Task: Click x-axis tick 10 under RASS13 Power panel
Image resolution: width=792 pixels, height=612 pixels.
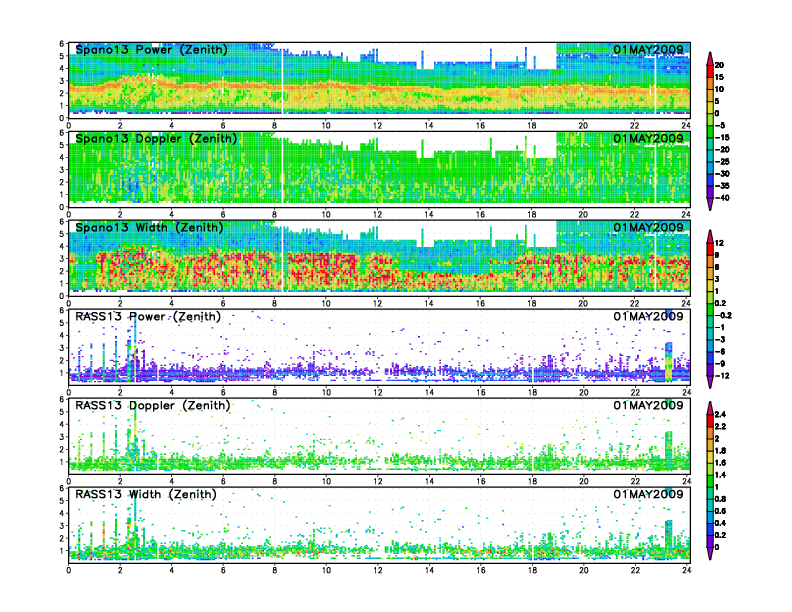Action: pyautogui.click(x=326, y=392)
